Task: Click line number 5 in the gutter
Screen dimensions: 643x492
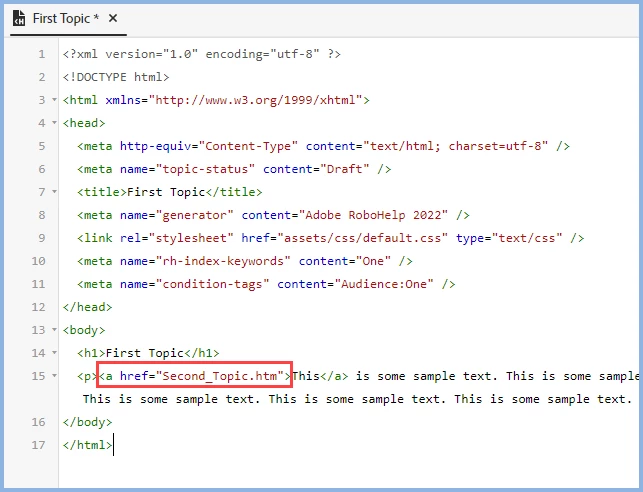Action: [x=41, y=146]
